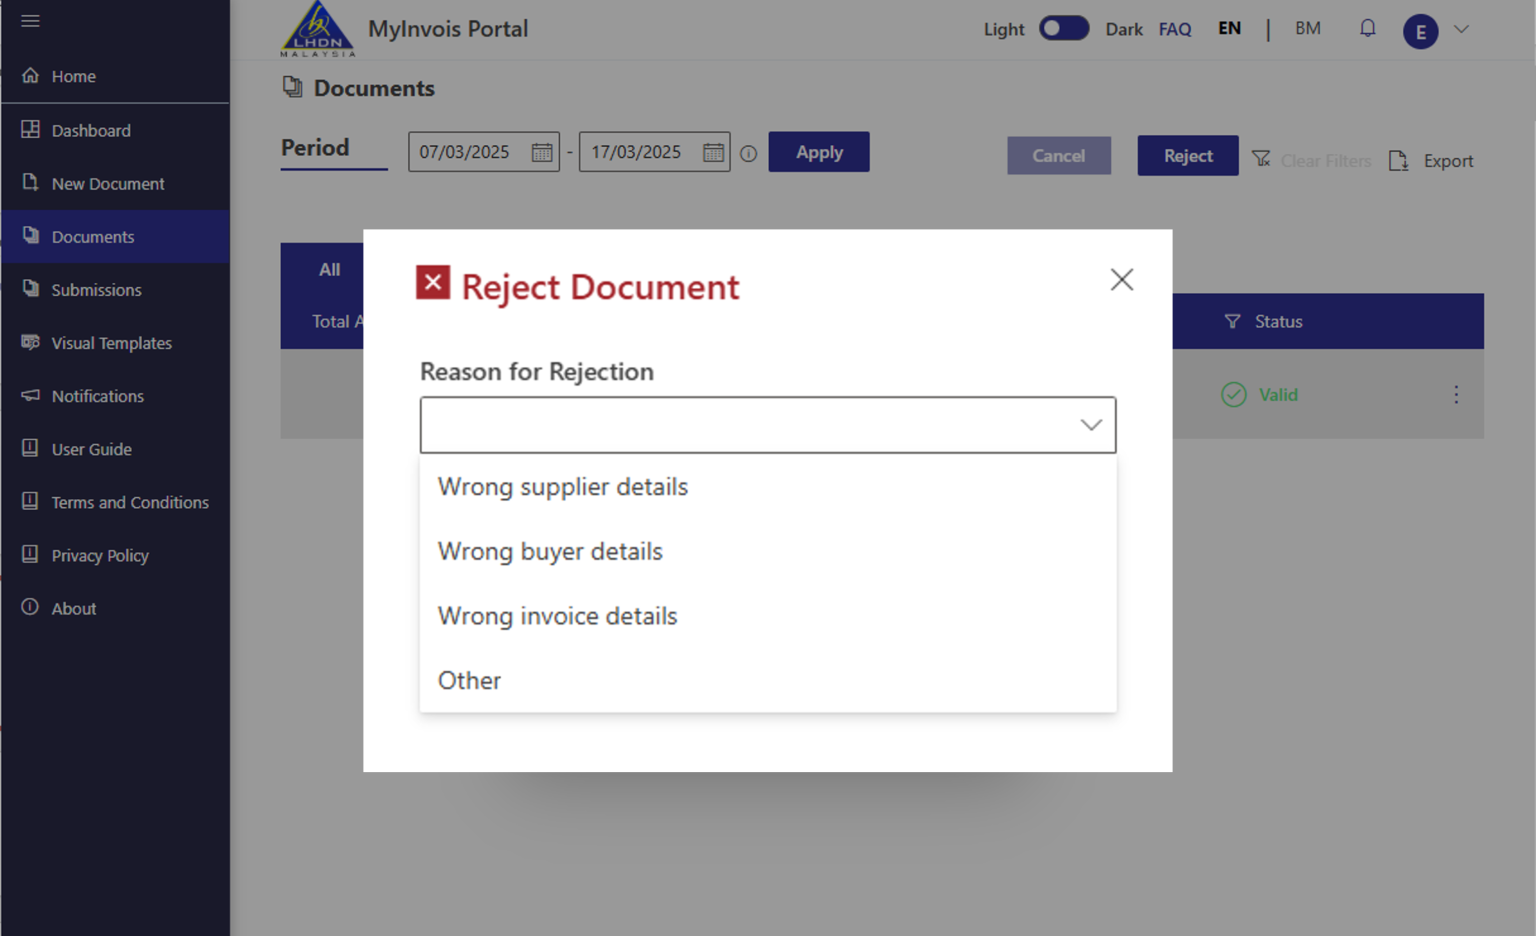The image size is (1536, 936).
Task: Click the Valid status text
Action: click(x=1278, y=395)
